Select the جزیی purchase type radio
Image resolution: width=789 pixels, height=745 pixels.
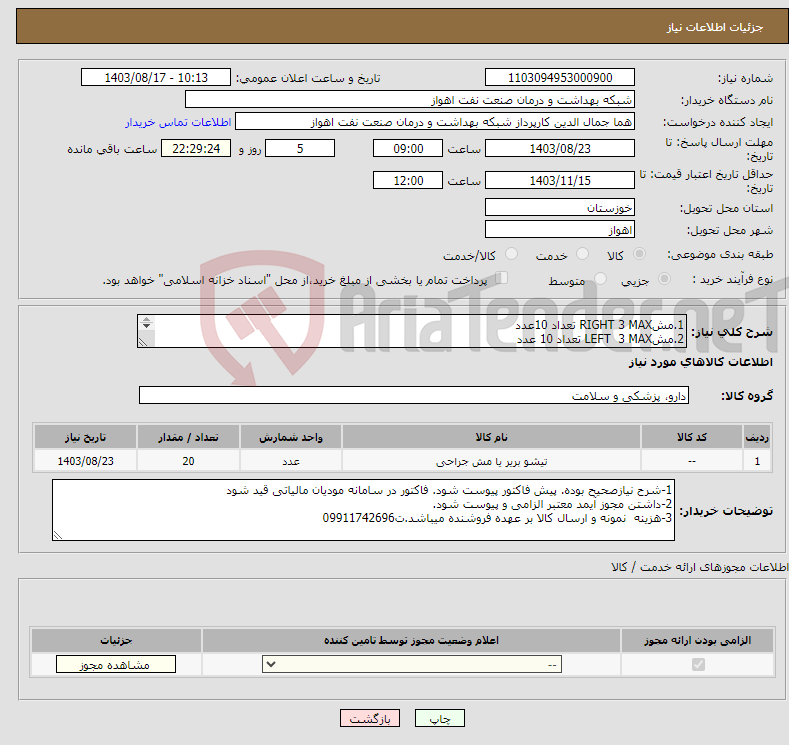[x=664, y=279]
